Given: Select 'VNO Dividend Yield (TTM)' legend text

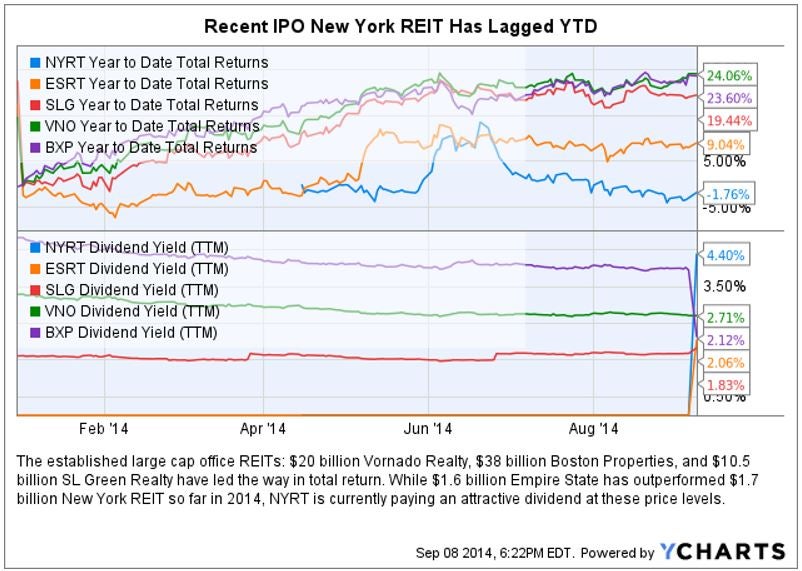Looking at the screenshot, I should pos(132,312).
